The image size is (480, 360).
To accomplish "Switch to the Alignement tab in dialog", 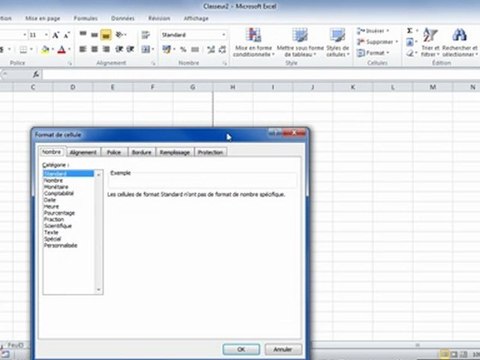I will click(83, 152).
